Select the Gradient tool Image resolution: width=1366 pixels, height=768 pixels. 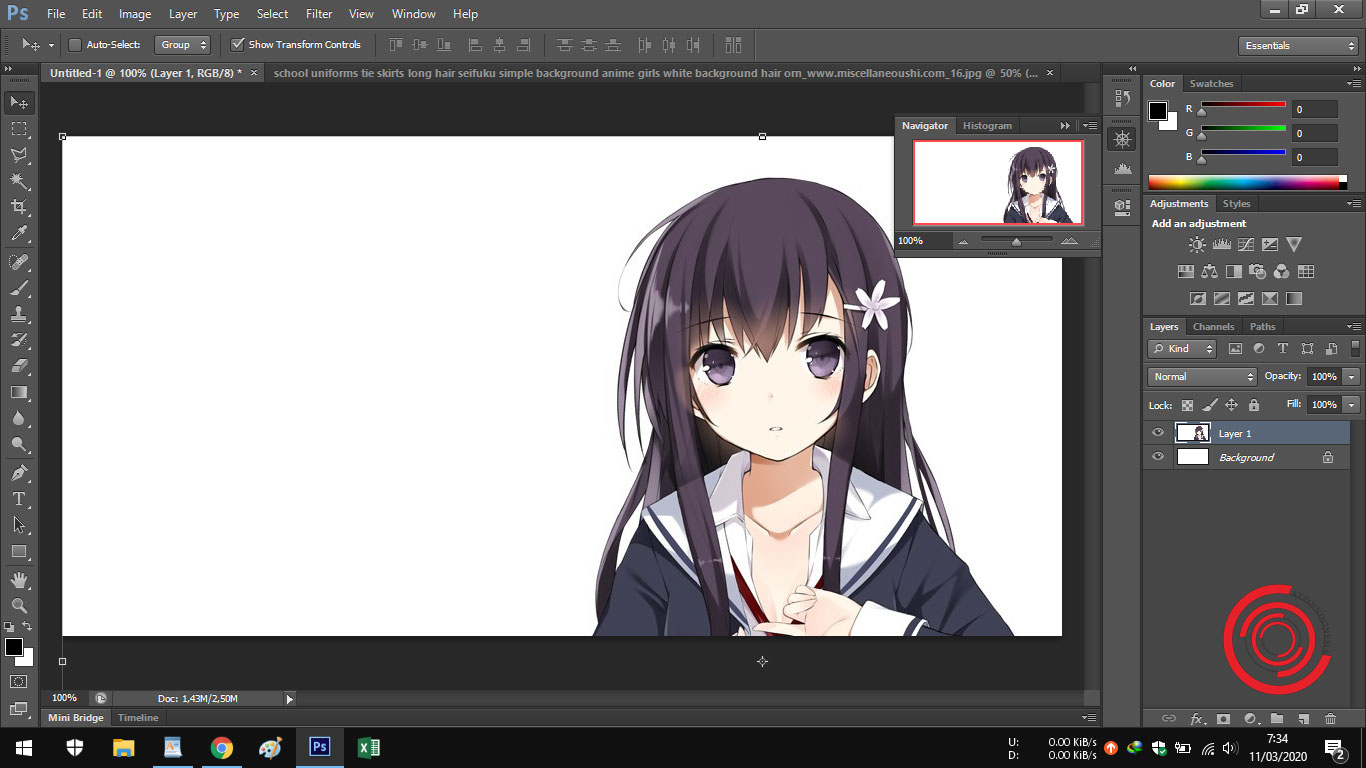click(19, 392)
